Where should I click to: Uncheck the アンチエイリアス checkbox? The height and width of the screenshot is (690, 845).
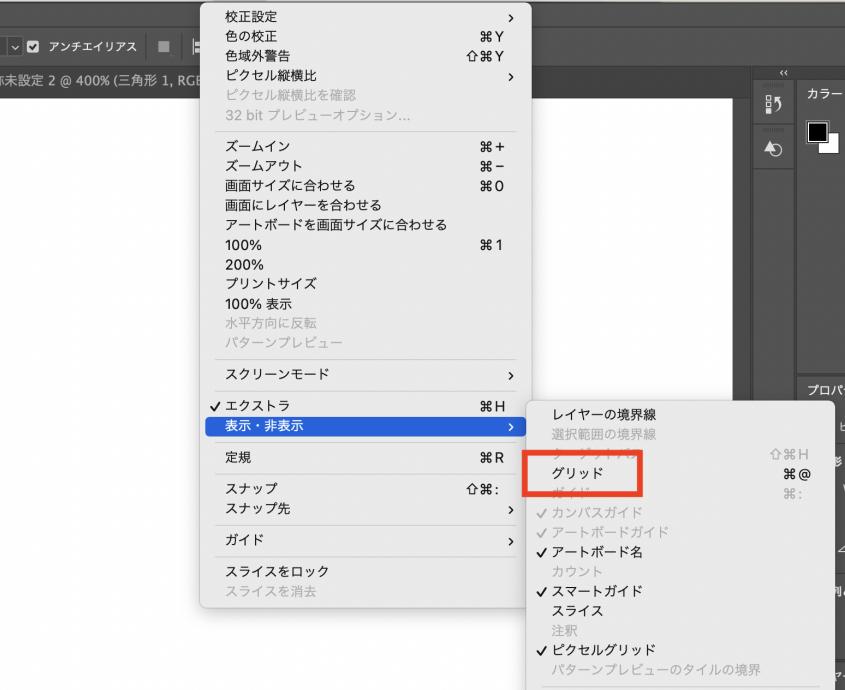tap(33, 47)
